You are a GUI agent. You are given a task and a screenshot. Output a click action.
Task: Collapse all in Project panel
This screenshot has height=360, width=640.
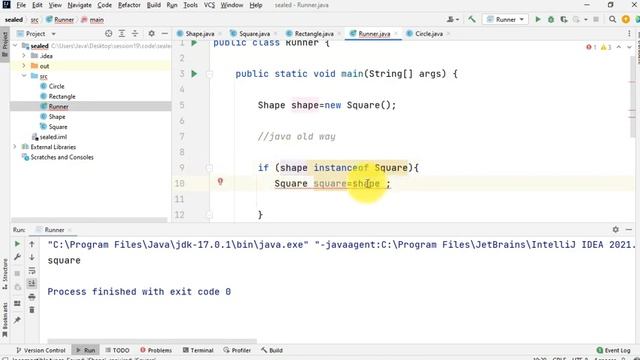[x=135, y=33]
